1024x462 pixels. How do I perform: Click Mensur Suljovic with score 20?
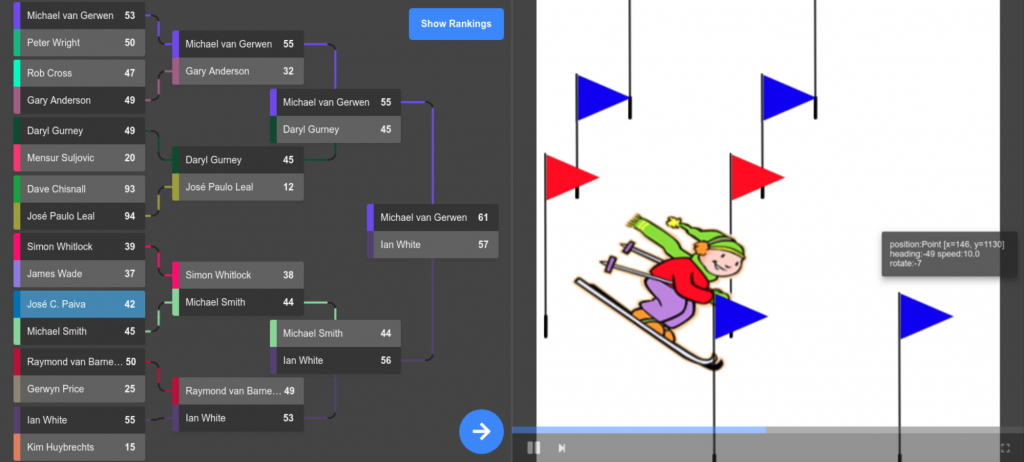point(79,157)
